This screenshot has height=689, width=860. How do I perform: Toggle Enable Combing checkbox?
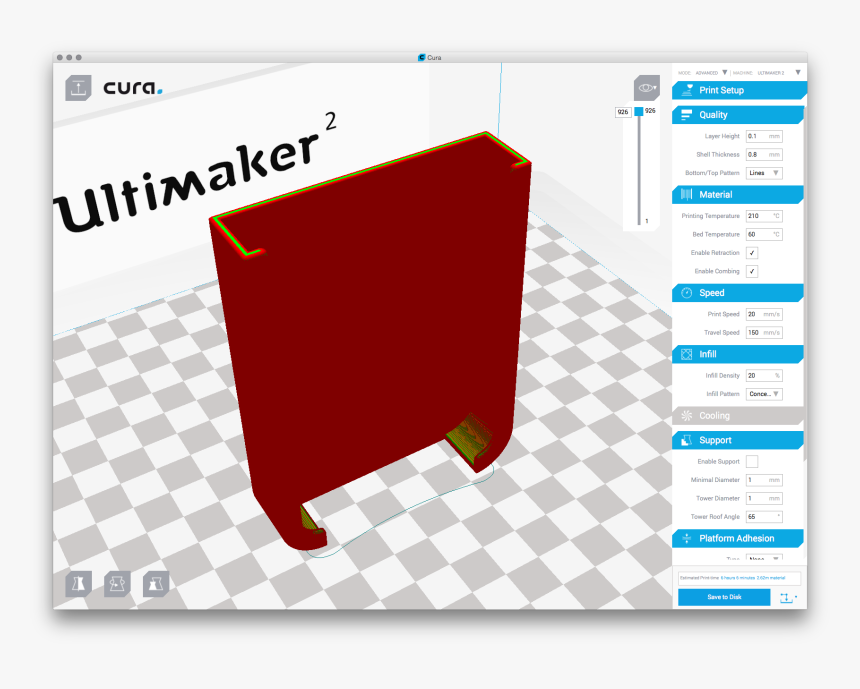(752, 271)
